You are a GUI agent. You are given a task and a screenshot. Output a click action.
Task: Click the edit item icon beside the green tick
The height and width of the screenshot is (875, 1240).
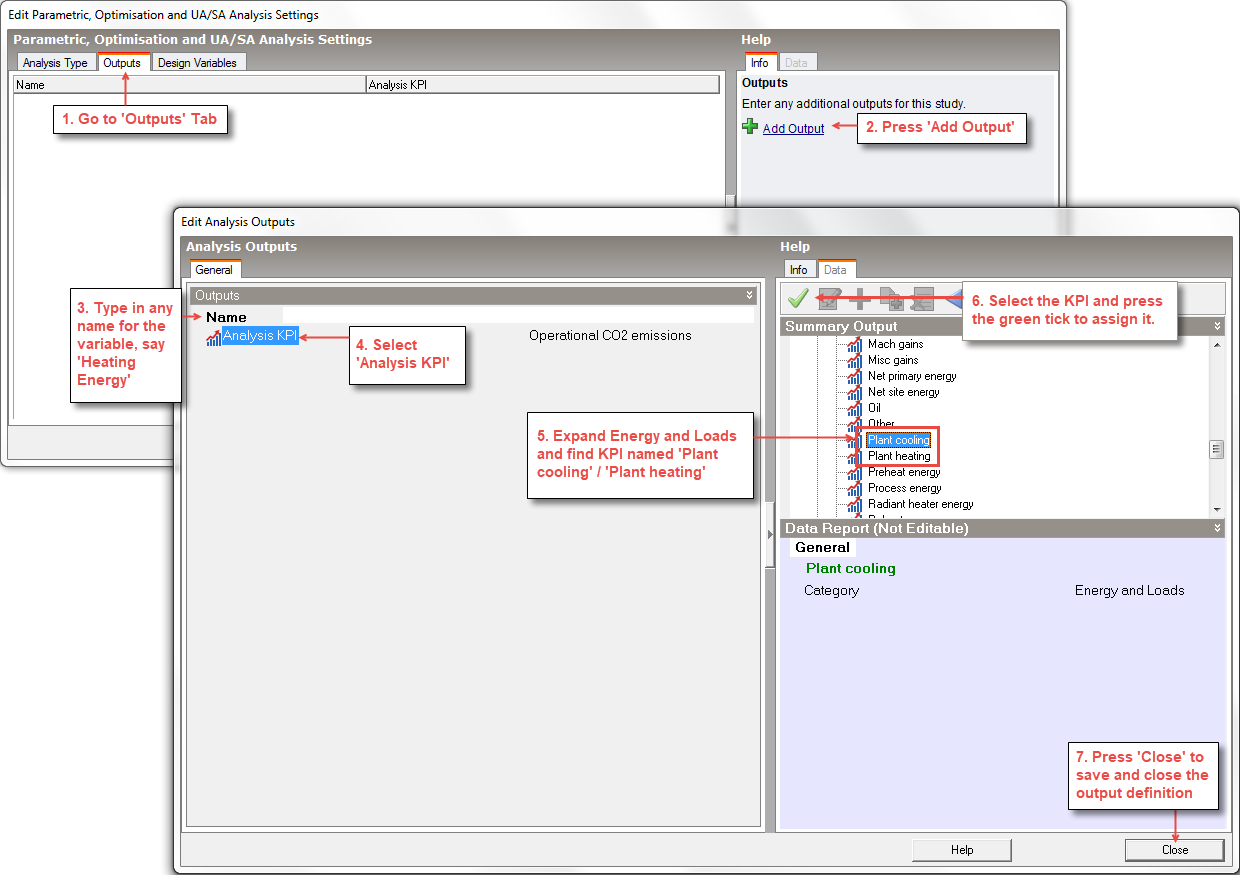click(828, 298)
